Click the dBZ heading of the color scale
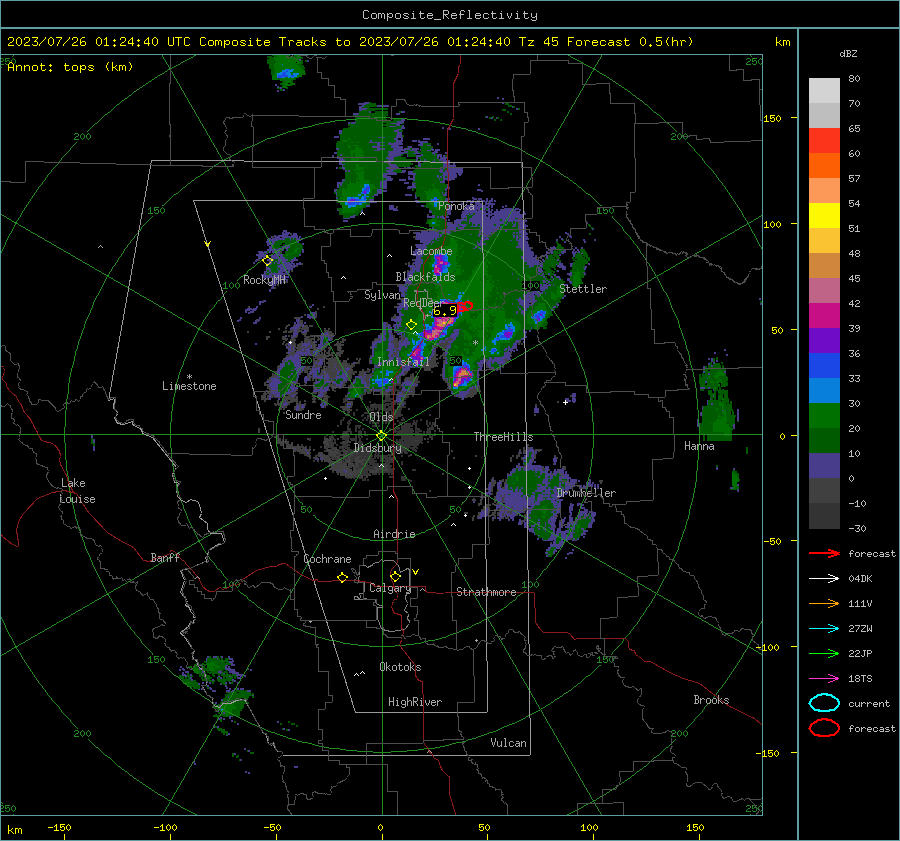 848,53
